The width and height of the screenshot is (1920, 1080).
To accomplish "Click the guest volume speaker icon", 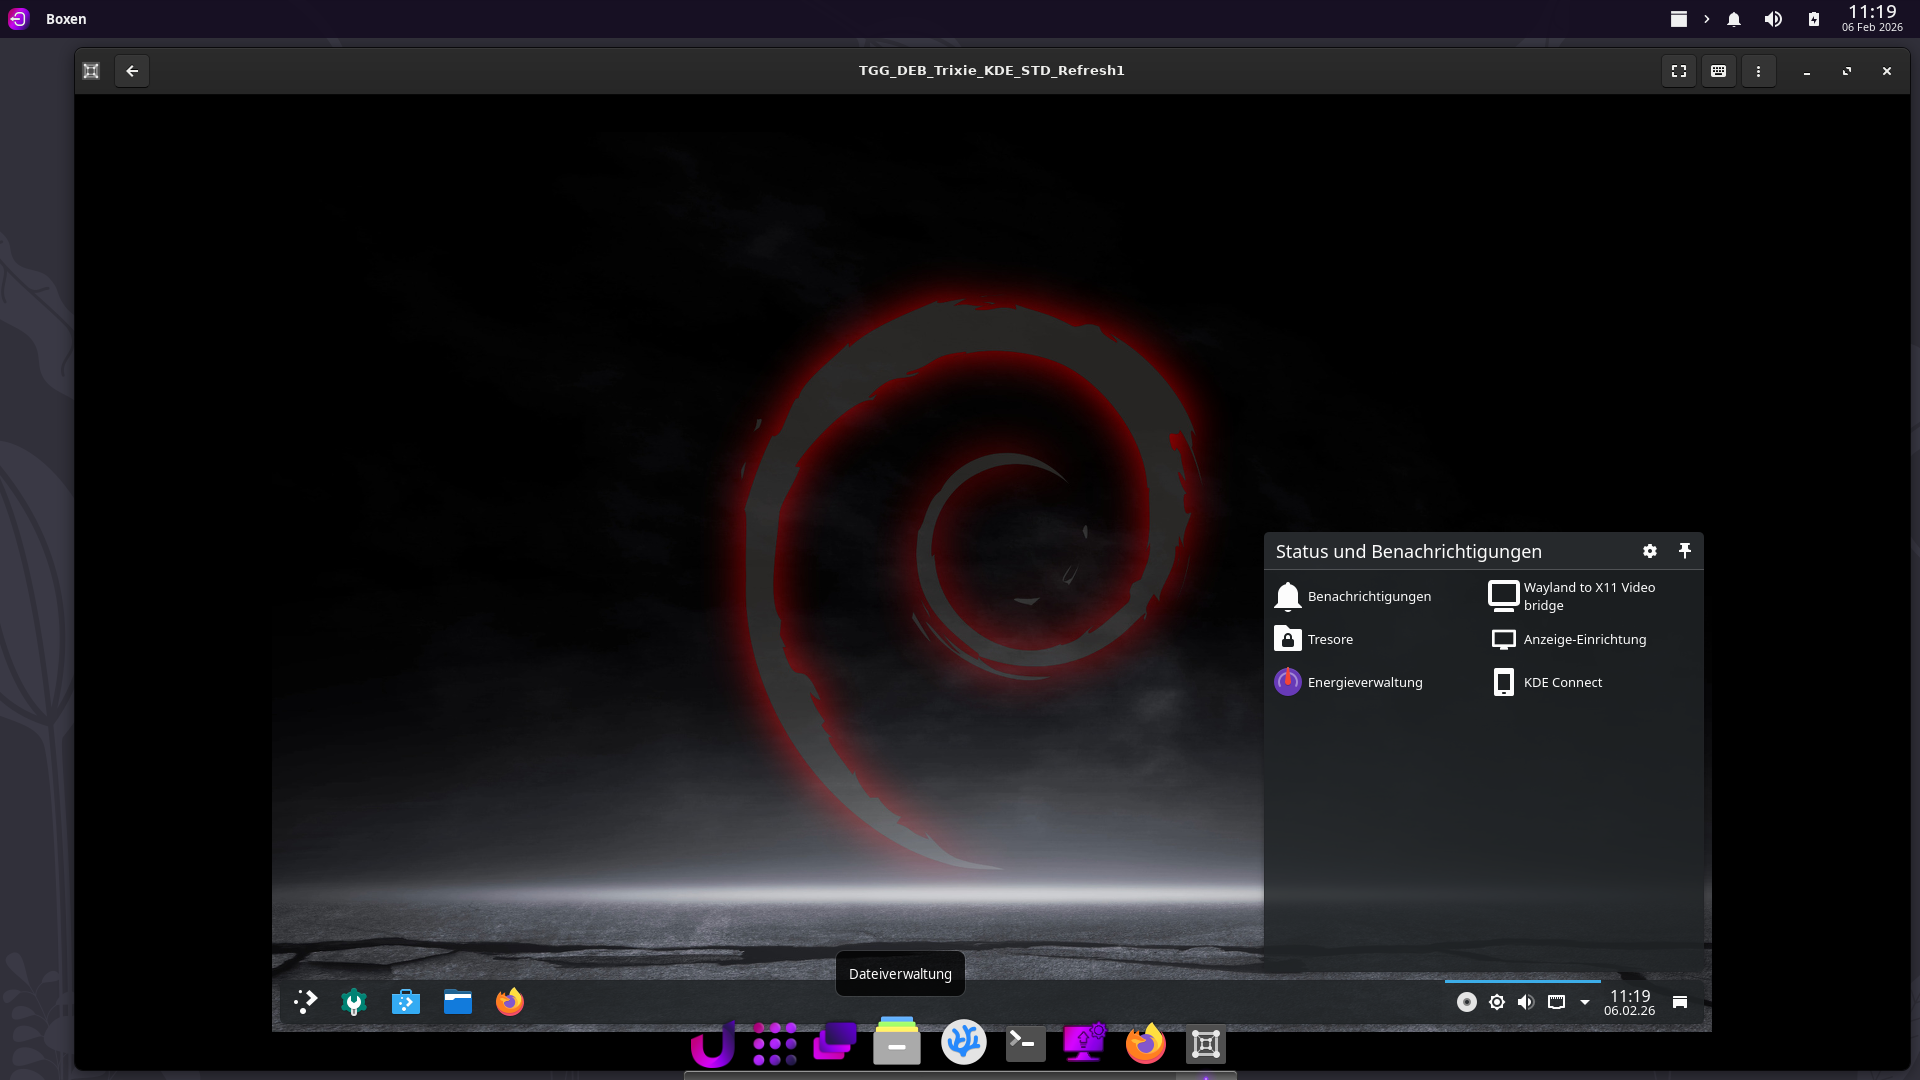I will (1526, 1002).
